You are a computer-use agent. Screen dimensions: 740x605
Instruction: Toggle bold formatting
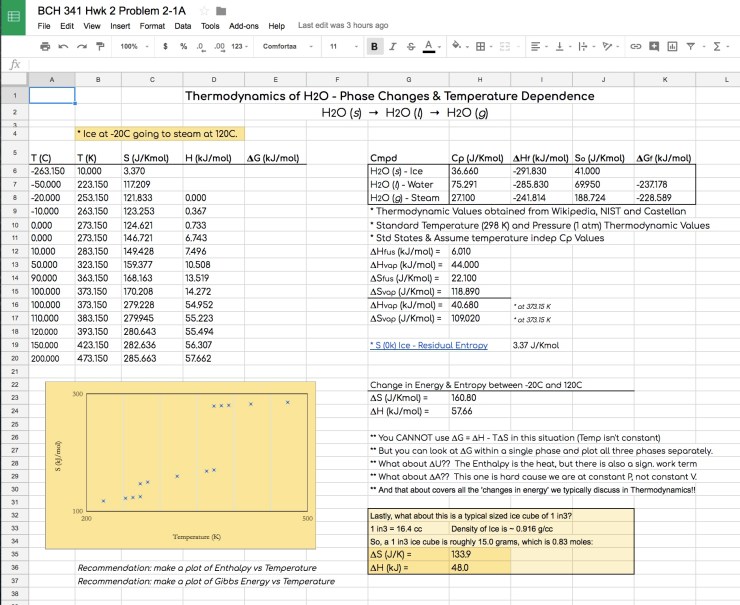pyautogui.click(x=374, y=46)
